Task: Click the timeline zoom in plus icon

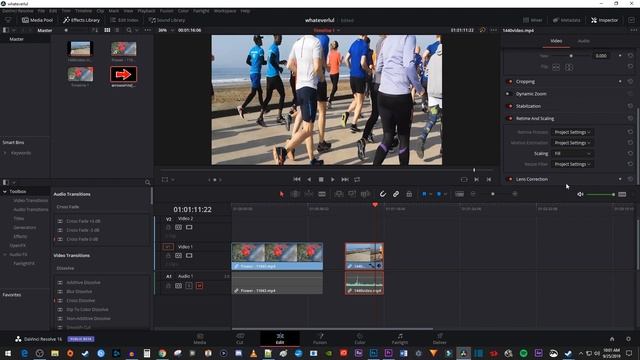Action: pos(515,194)
